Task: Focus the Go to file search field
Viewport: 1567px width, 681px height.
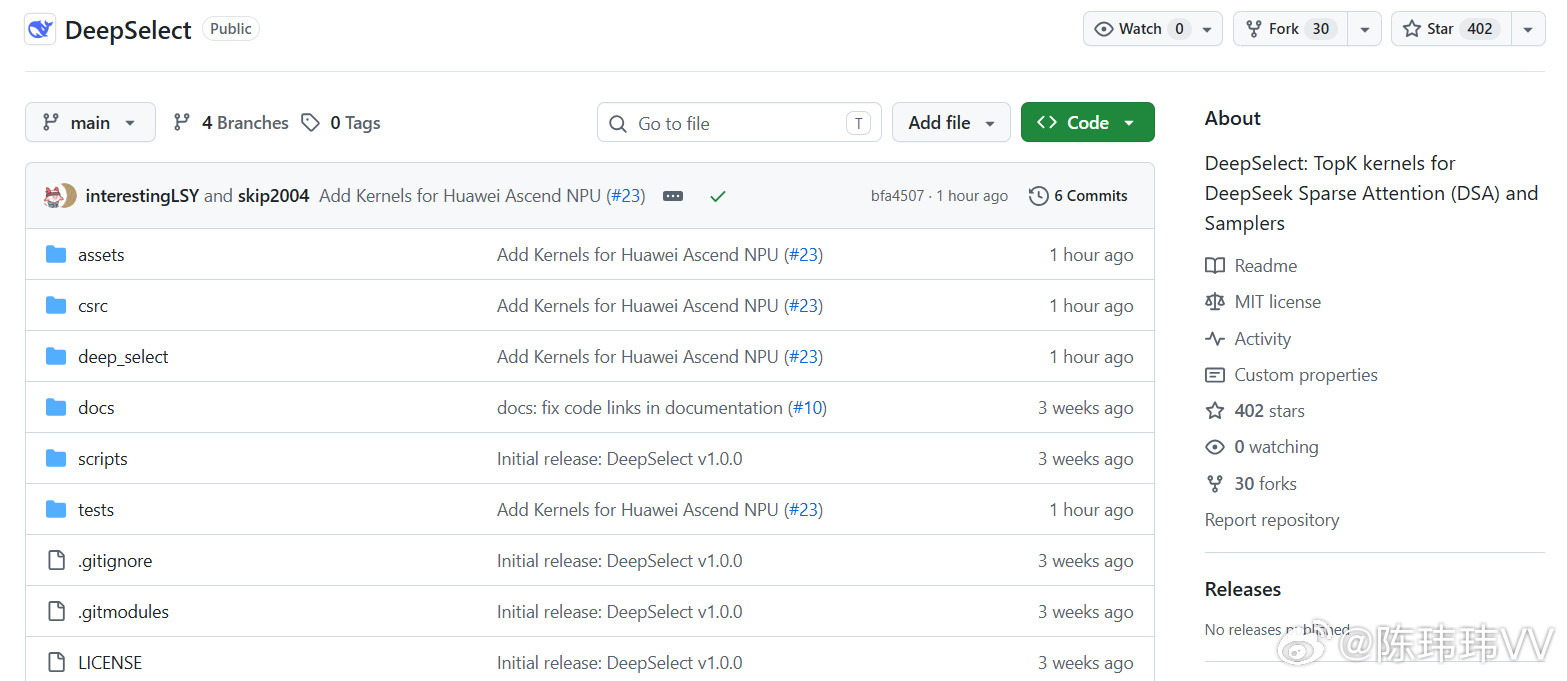Action: point(739,123)
